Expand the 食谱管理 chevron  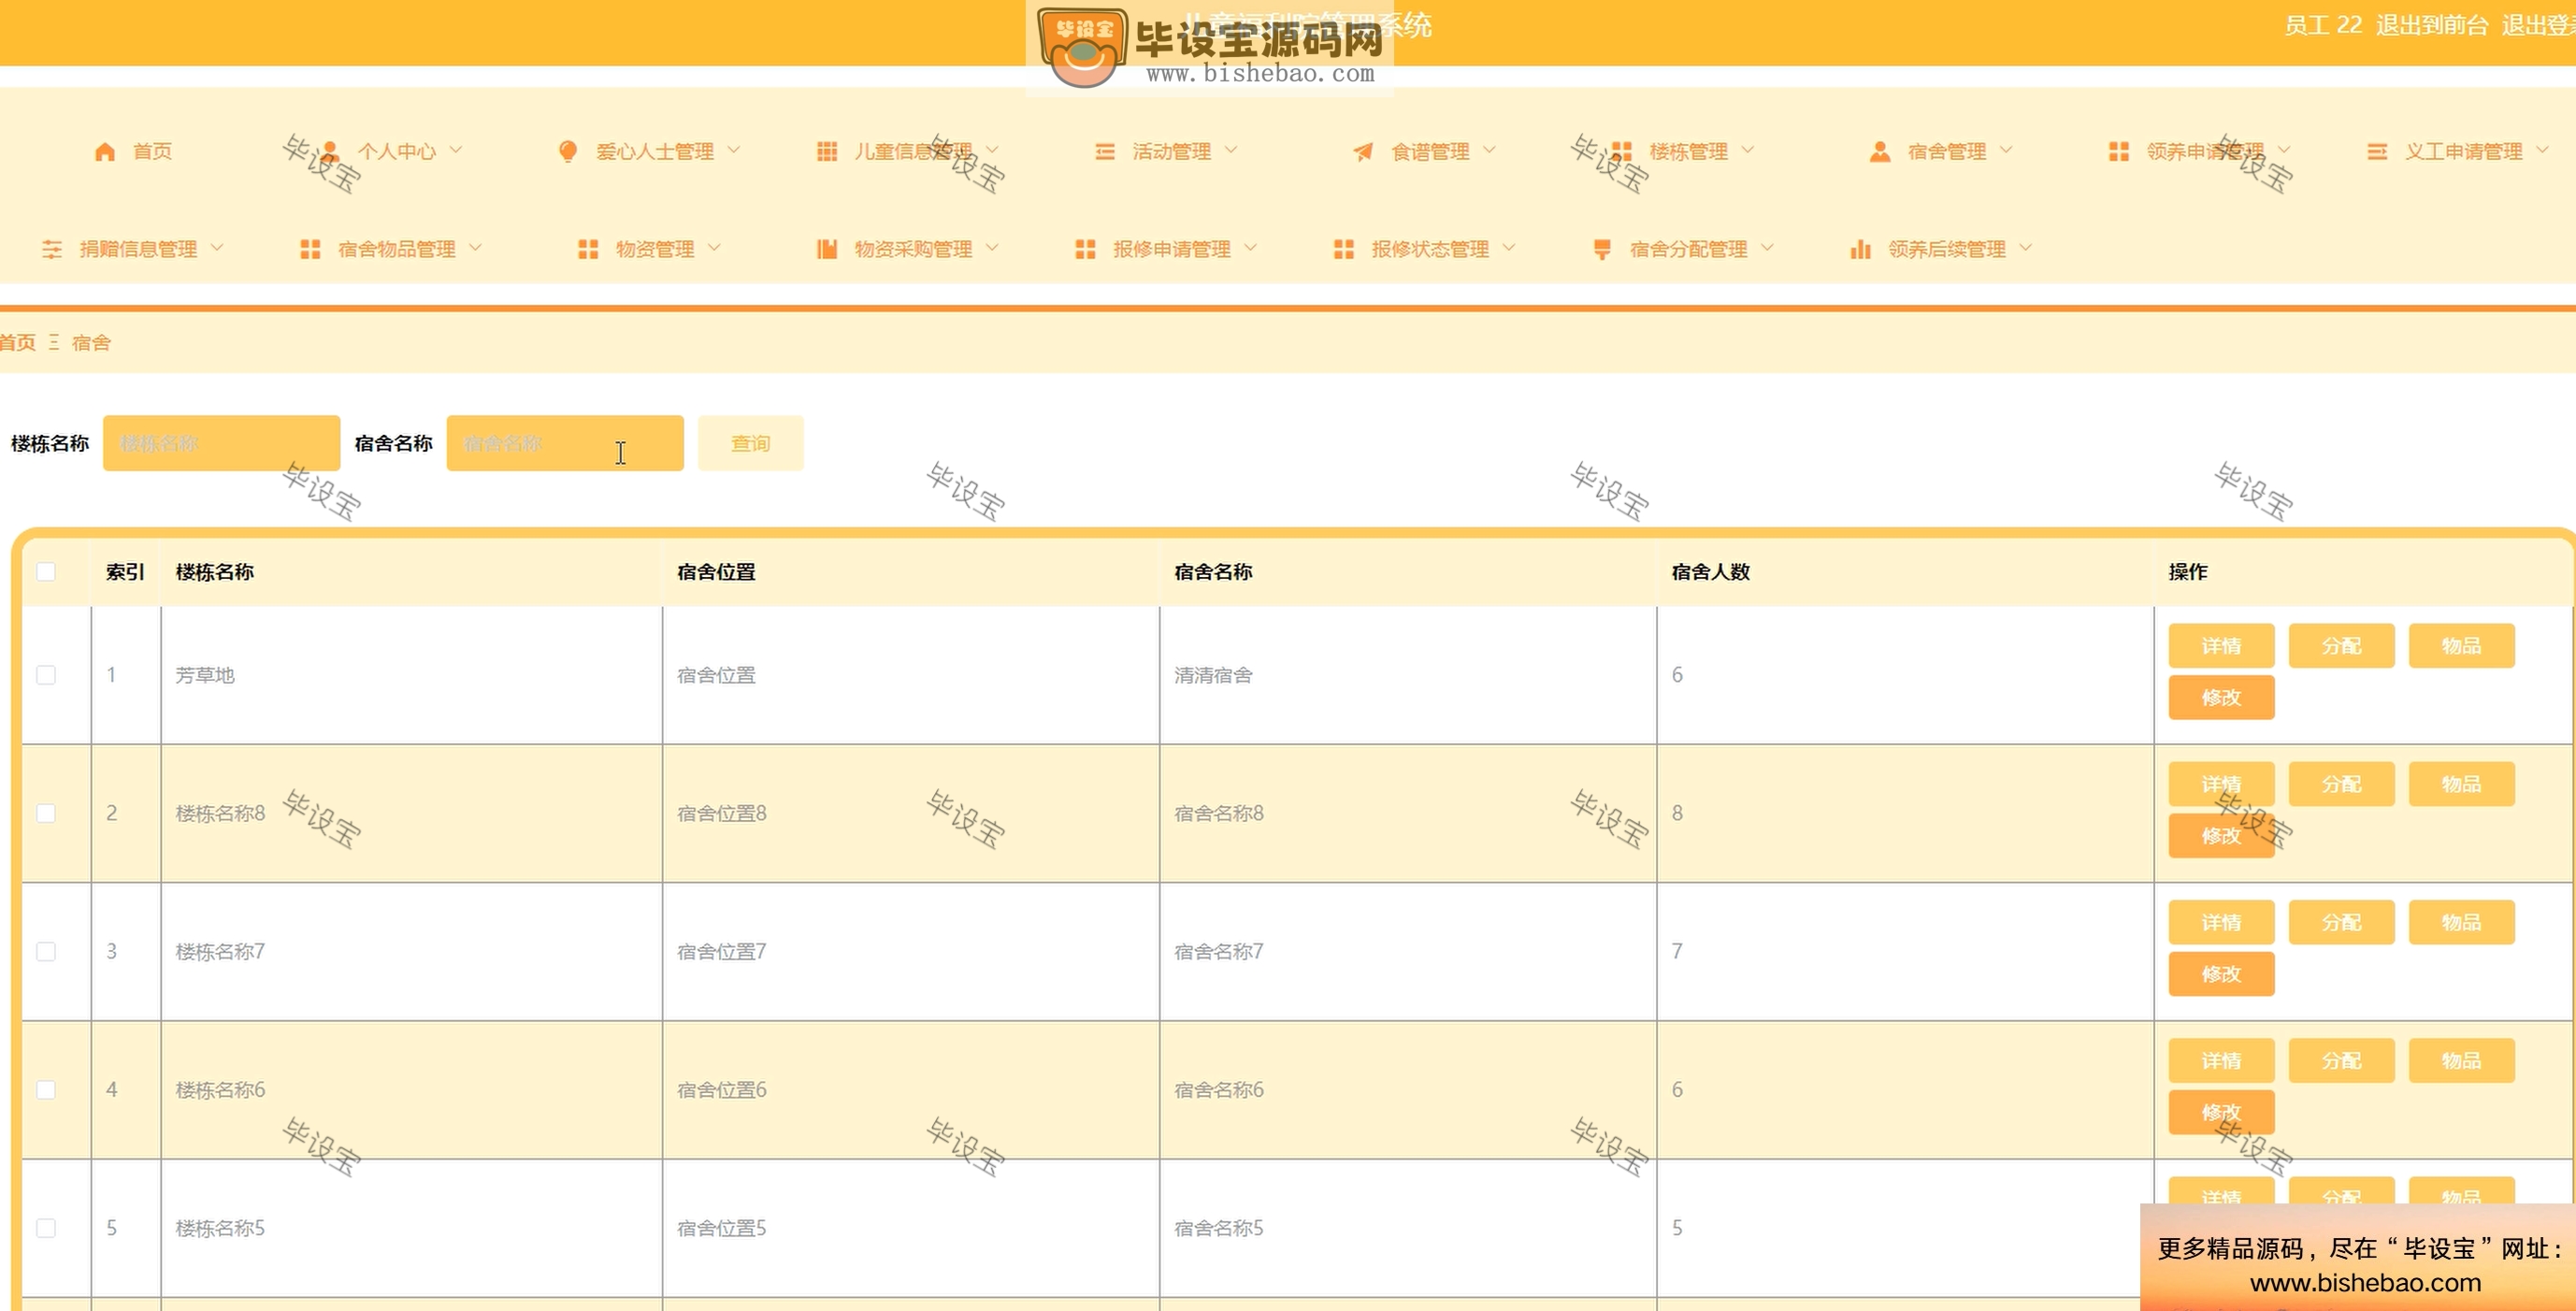pos(1489,150)
